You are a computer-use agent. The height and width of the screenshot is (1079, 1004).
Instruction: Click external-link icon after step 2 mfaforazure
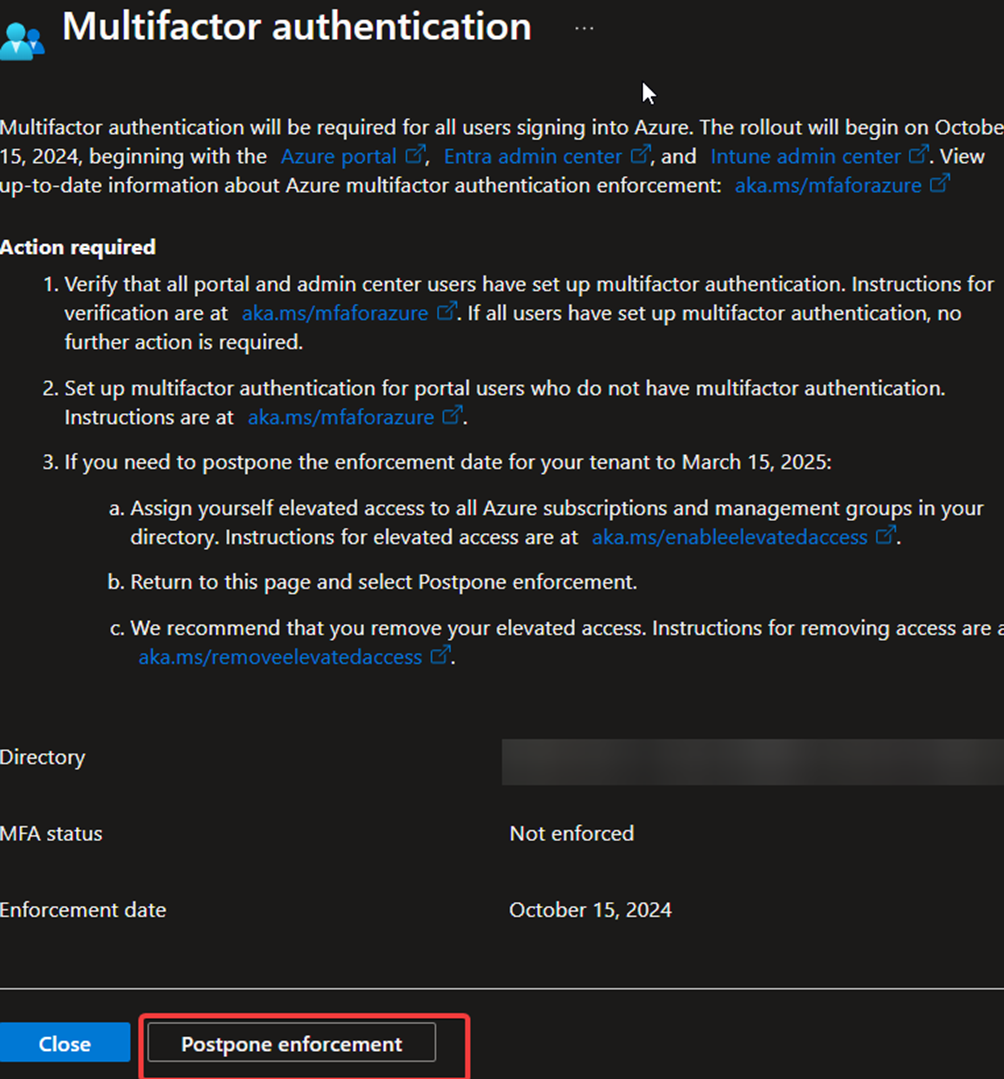coord(452,417)
